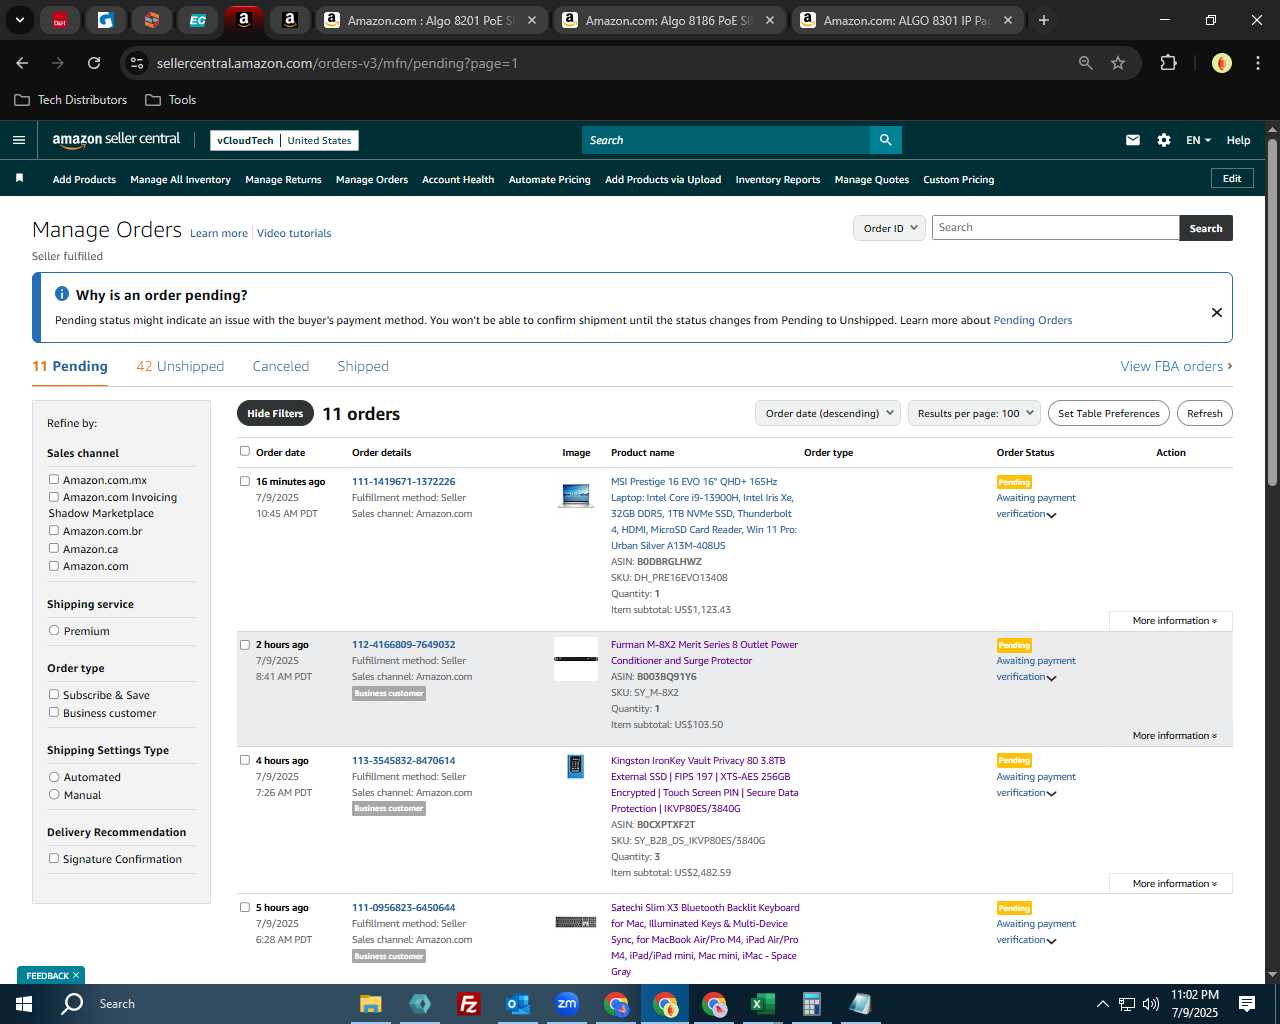Check the Amazon.ca sales channel filter
1280x1024 pixels.
coord(54,548)
